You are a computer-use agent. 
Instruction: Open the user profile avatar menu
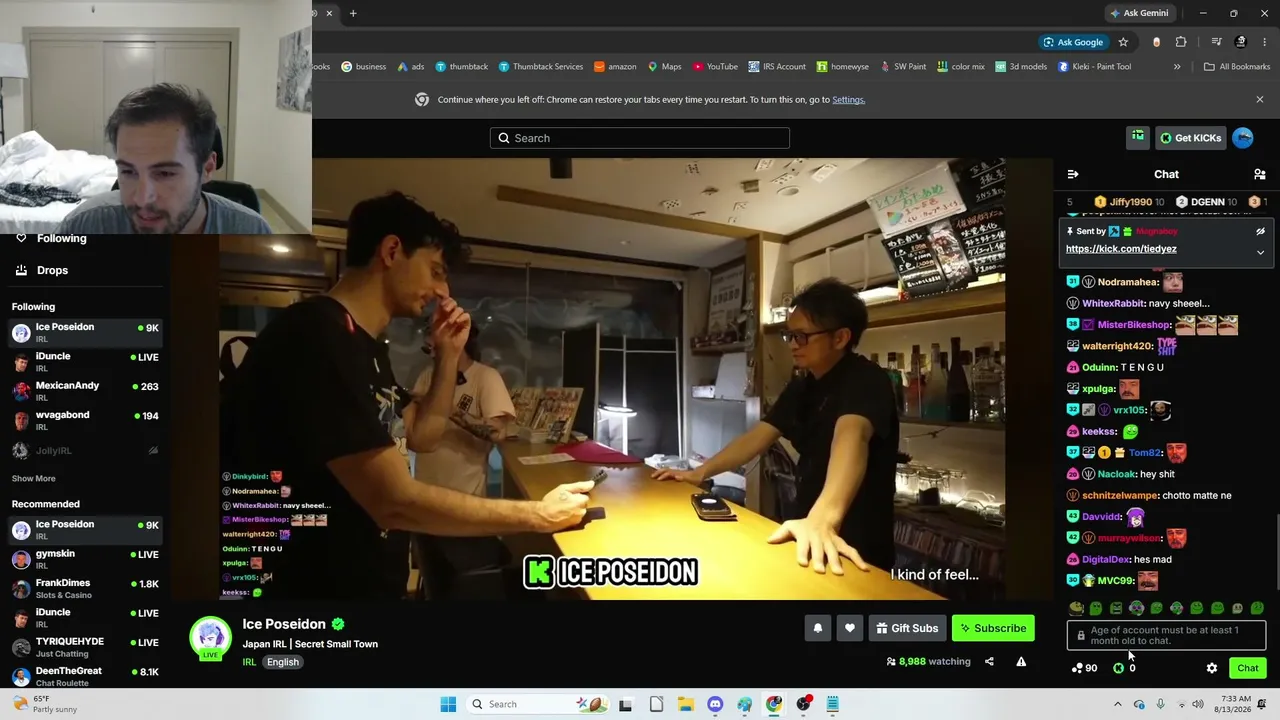pyautogui.click(x=1243, y=138)
